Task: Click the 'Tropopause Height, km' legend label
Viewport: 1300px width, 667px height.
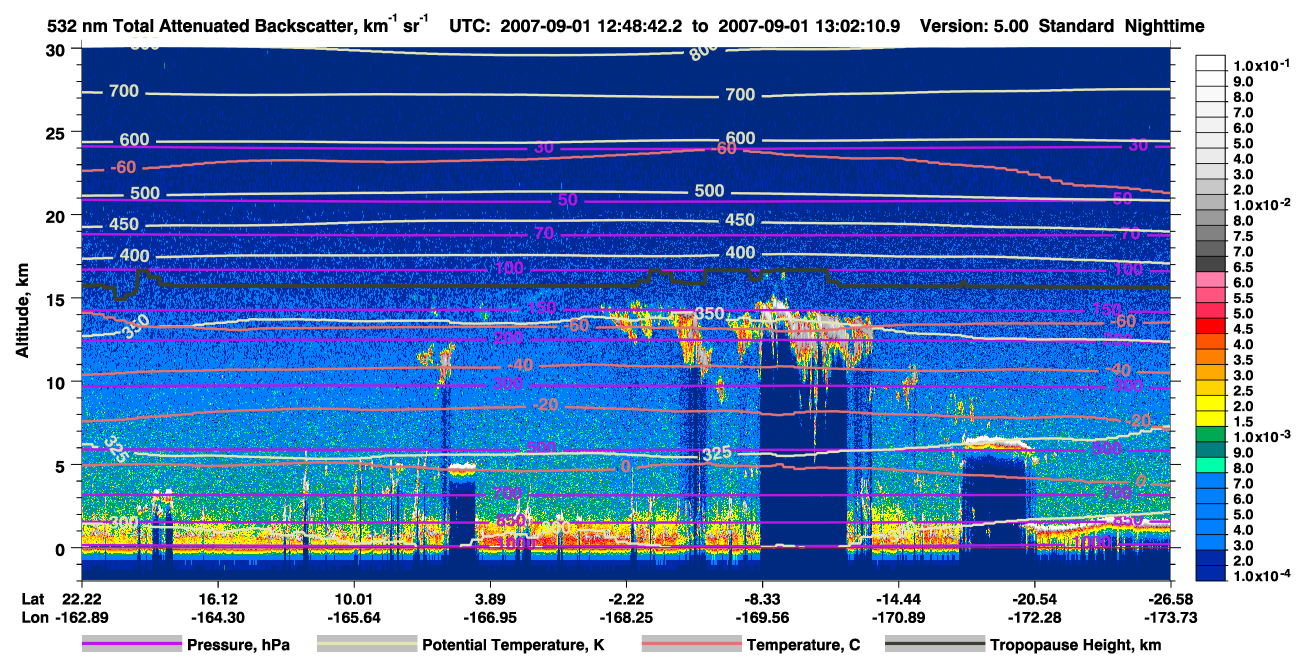Action: tap(1075, 645)
